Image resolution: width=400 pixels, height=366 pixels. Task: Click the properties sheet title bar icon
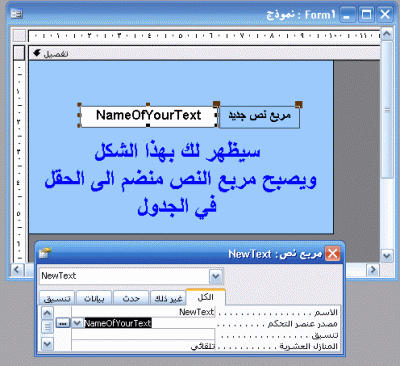coord(45,253)
